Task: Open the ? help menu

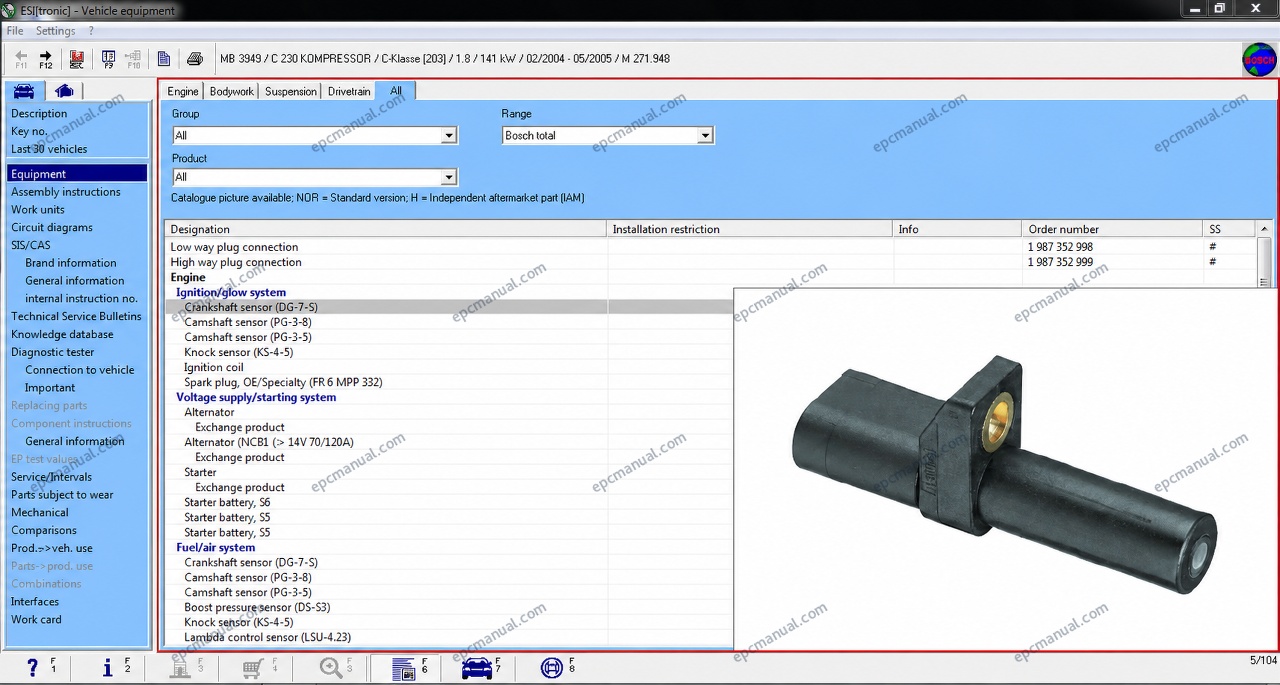Action: (91, 31)
